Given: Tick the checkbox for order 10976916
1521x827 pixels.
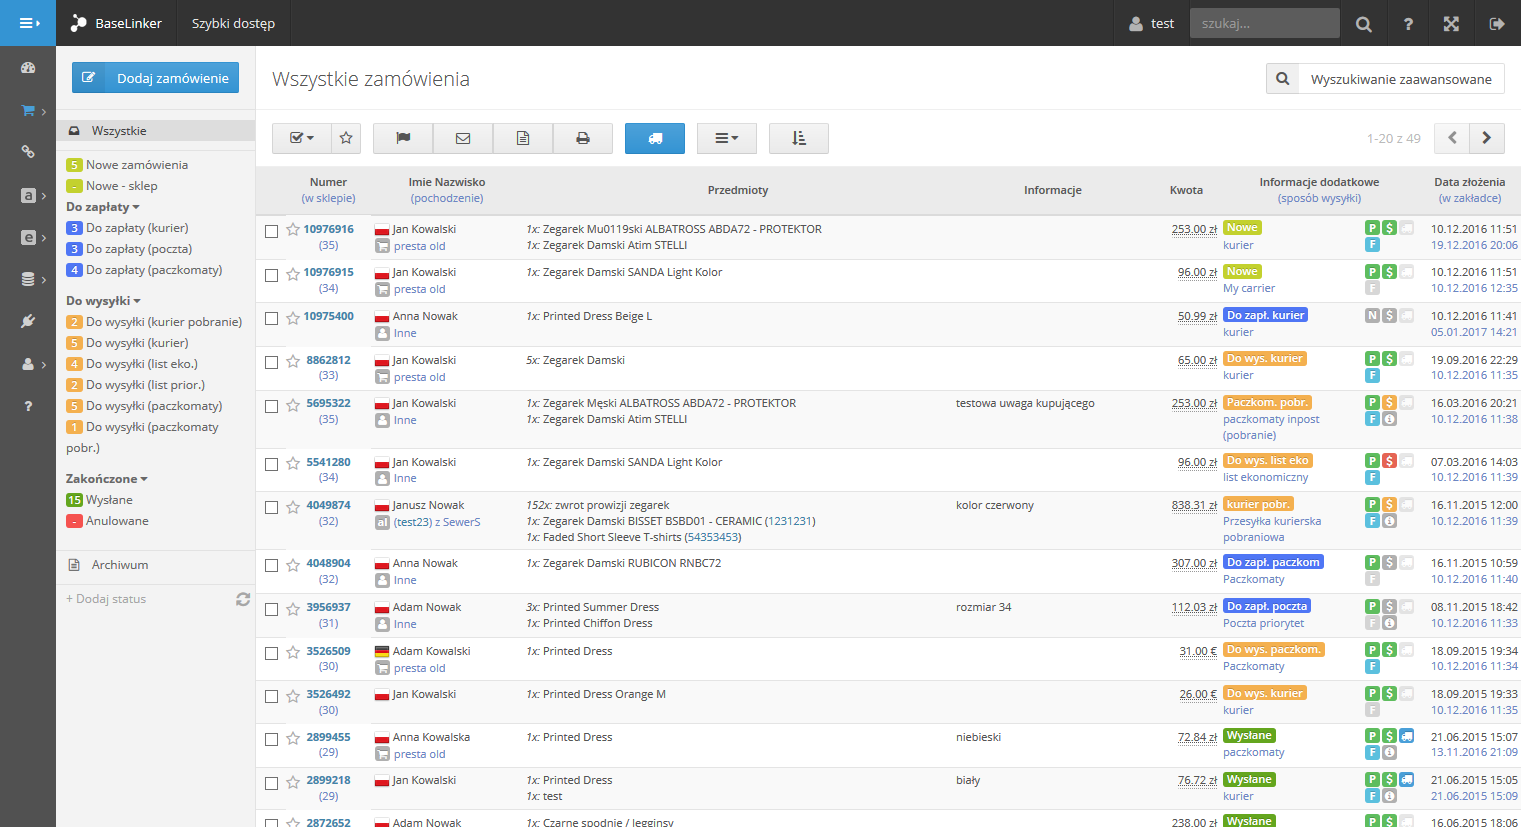Looking at the screenshot, I should coord(271,231).
